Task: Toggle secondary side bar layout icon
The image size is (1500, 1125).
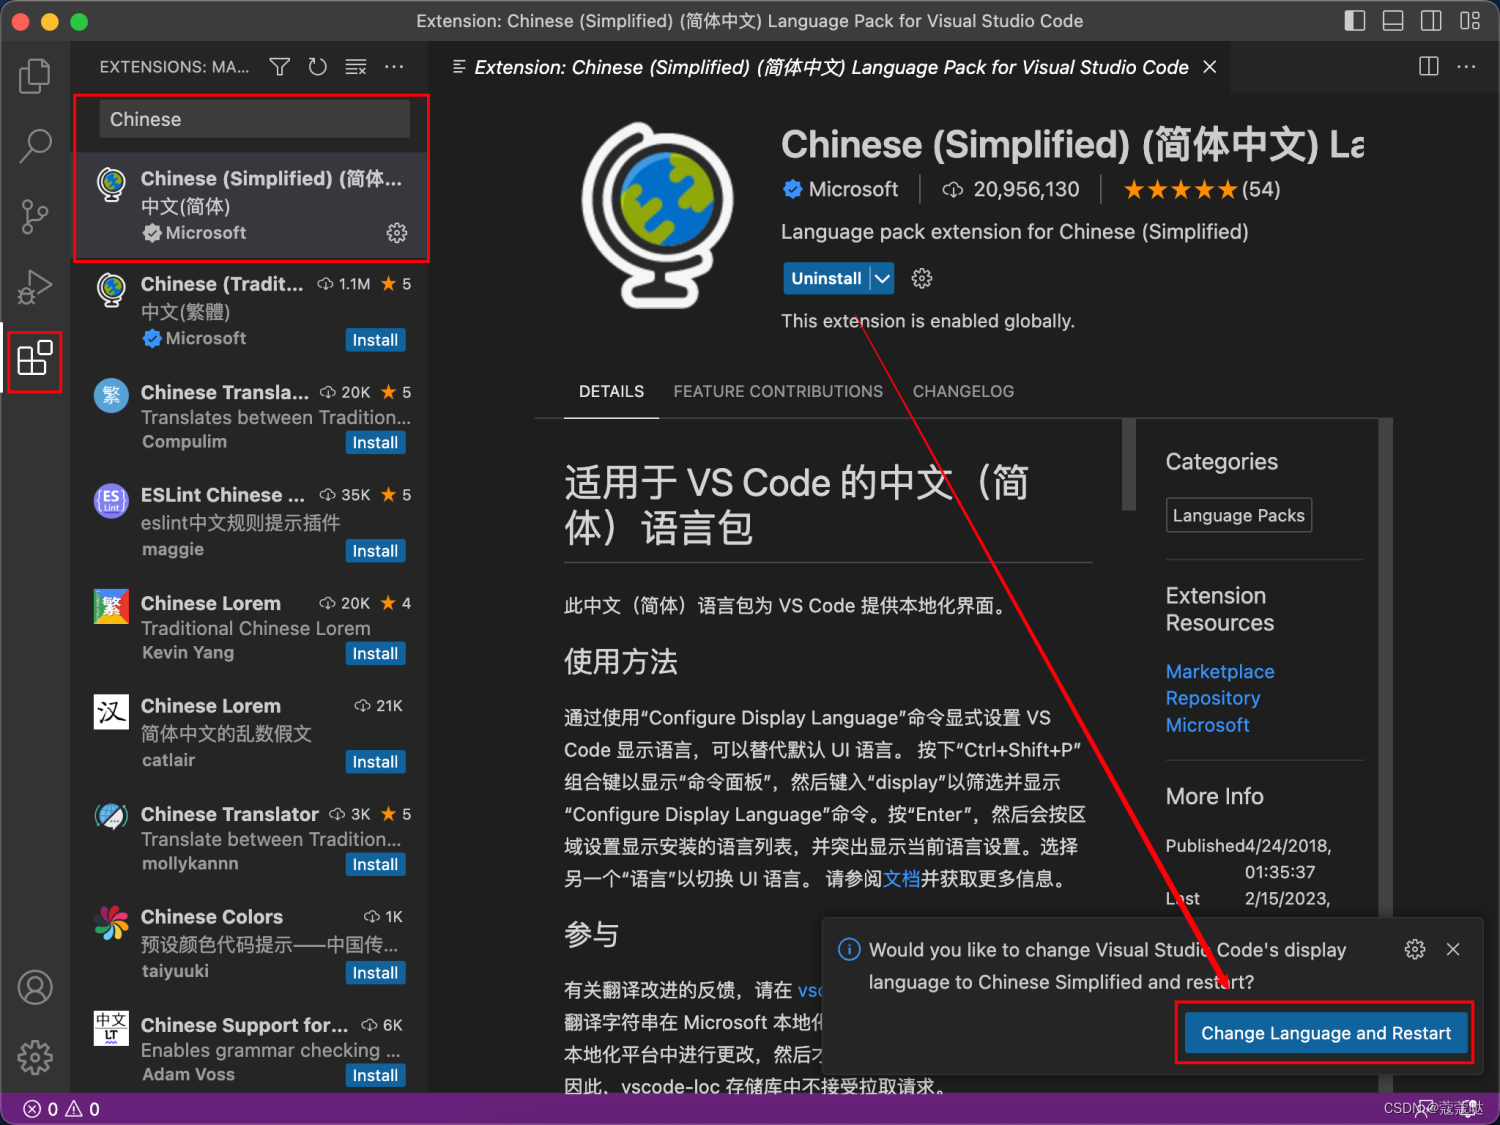Action: coord(1431,21)
